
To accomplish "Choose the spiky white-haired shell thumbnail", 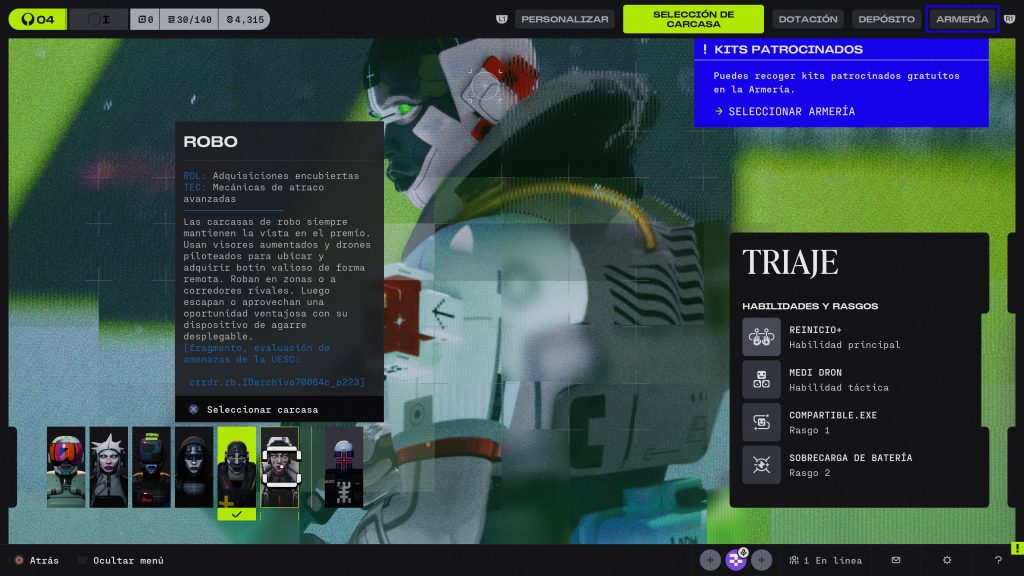I will 109,467.
